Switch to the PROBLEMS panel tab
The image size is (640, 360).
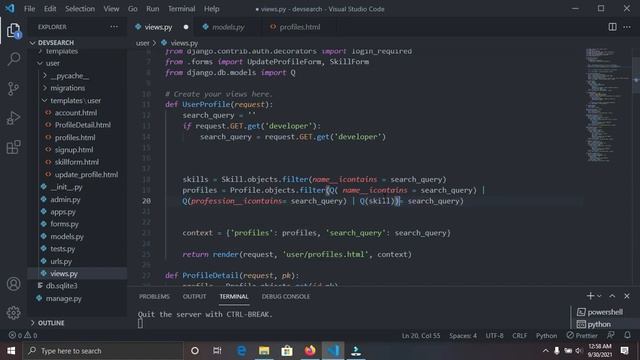(x=154, y=296)
